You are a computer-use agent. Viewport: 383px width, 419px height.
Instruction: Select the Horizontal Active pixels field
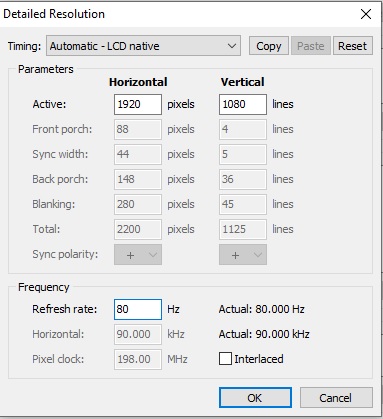138,104
